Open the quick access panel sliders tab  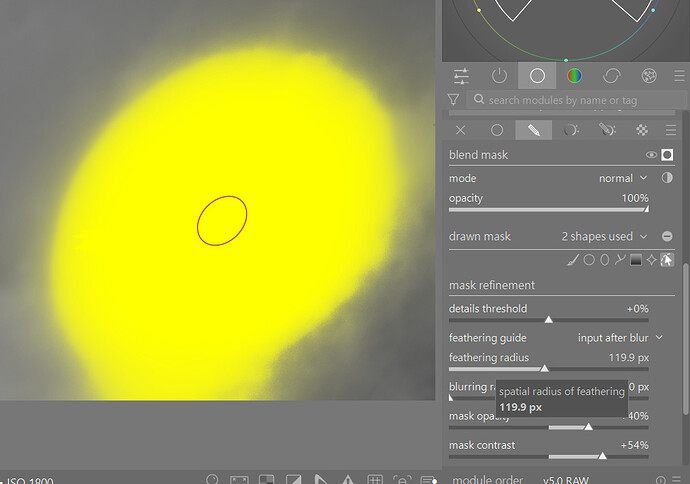pyautogui.click(x=461, y=76)
